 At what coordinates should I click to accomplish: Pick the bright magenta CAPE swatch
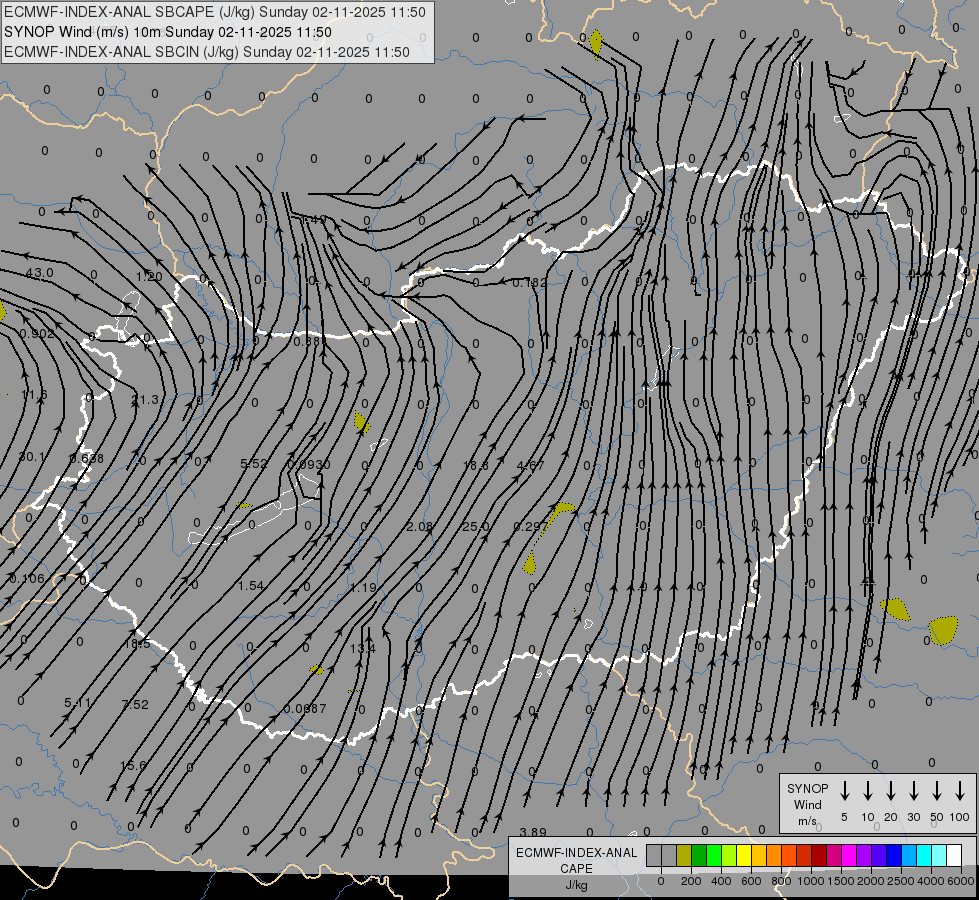(849, 856)
